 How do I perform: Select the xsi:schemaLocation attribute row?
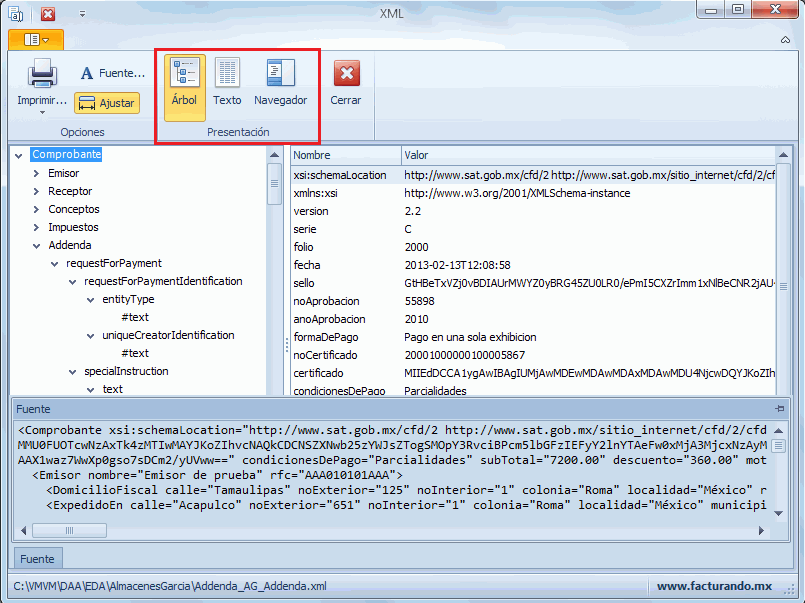[x=340, y=175]
